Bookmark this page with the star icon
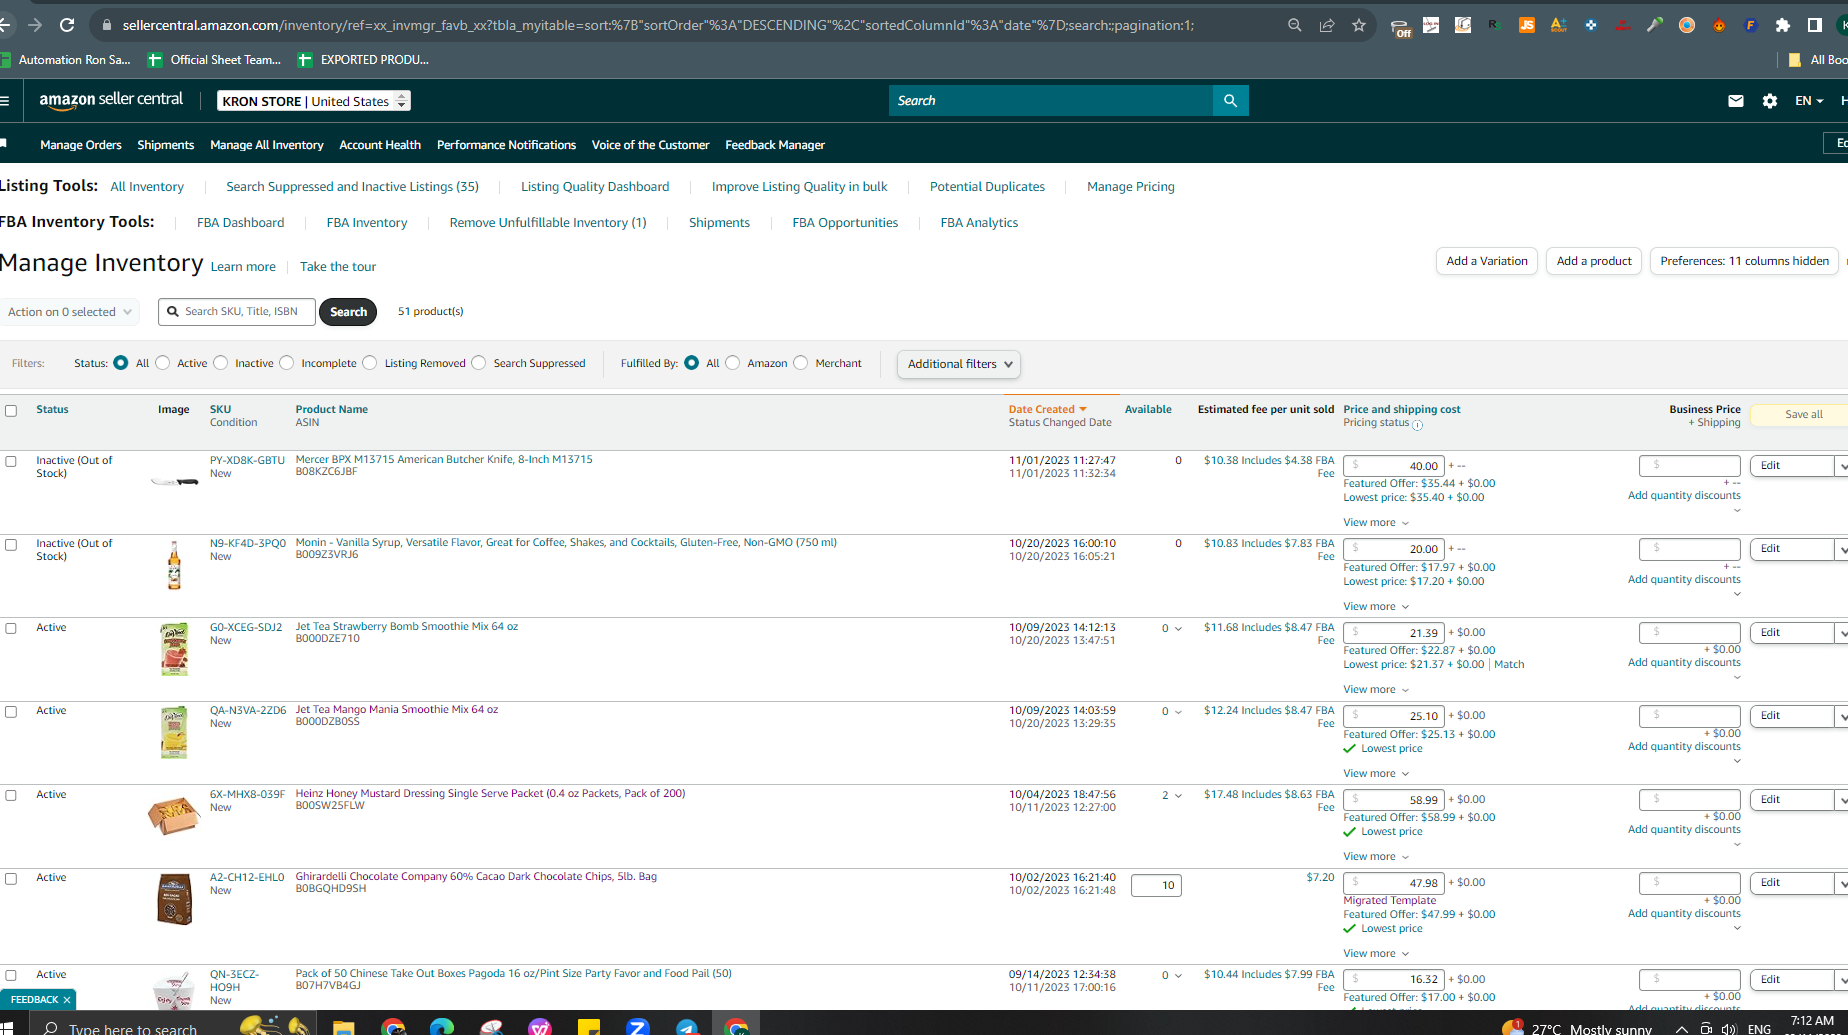Image resolution: width=1848 pixels, height=1035 pixels. 1359,25
